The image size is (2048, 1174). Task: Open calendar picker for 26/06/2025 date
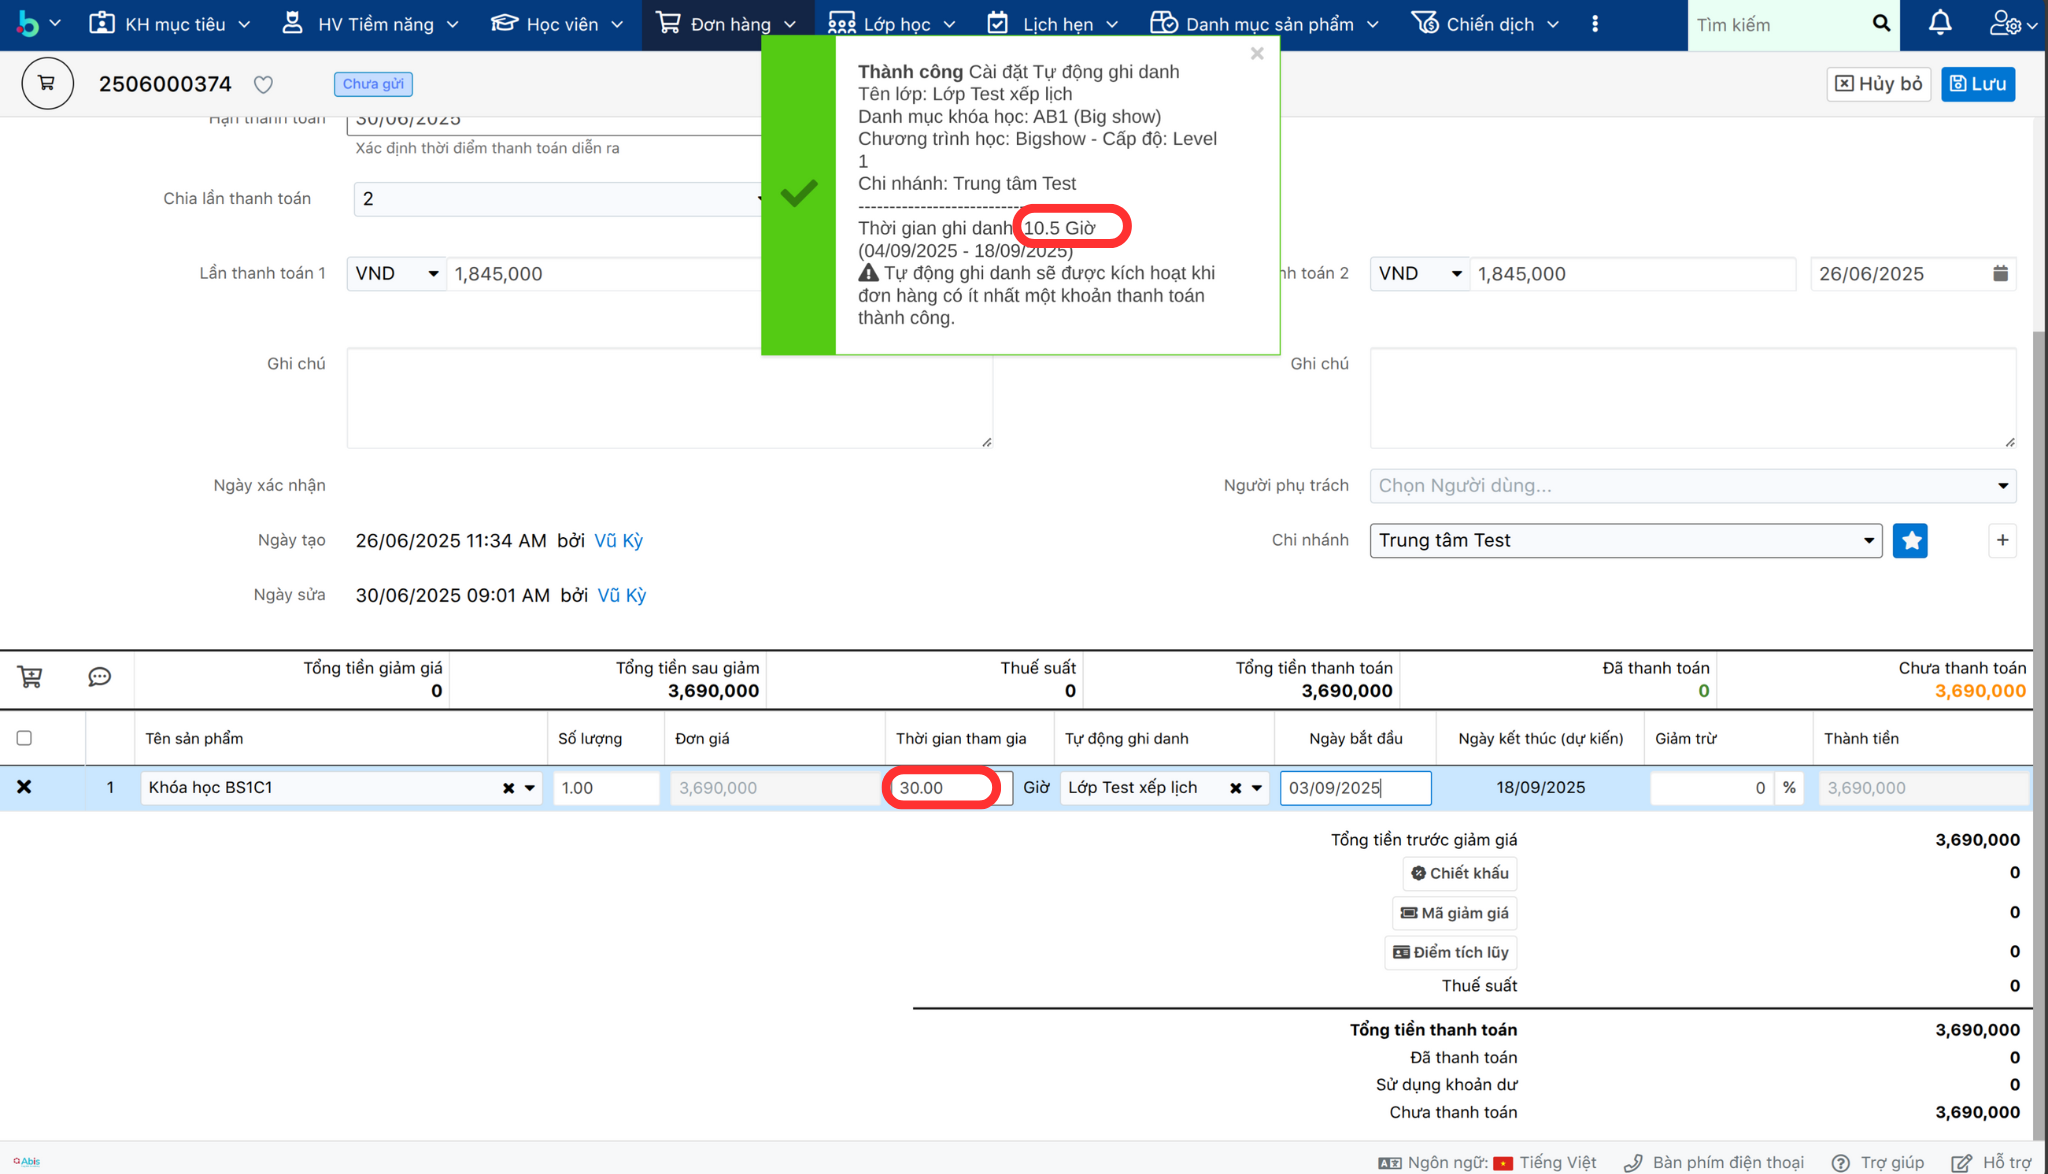2000,274
